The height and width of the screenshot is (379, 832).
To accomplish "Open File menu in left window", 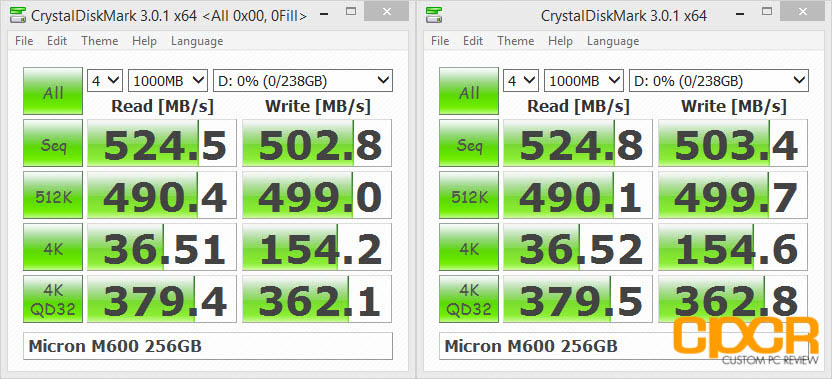I will [x=24, y=41].
